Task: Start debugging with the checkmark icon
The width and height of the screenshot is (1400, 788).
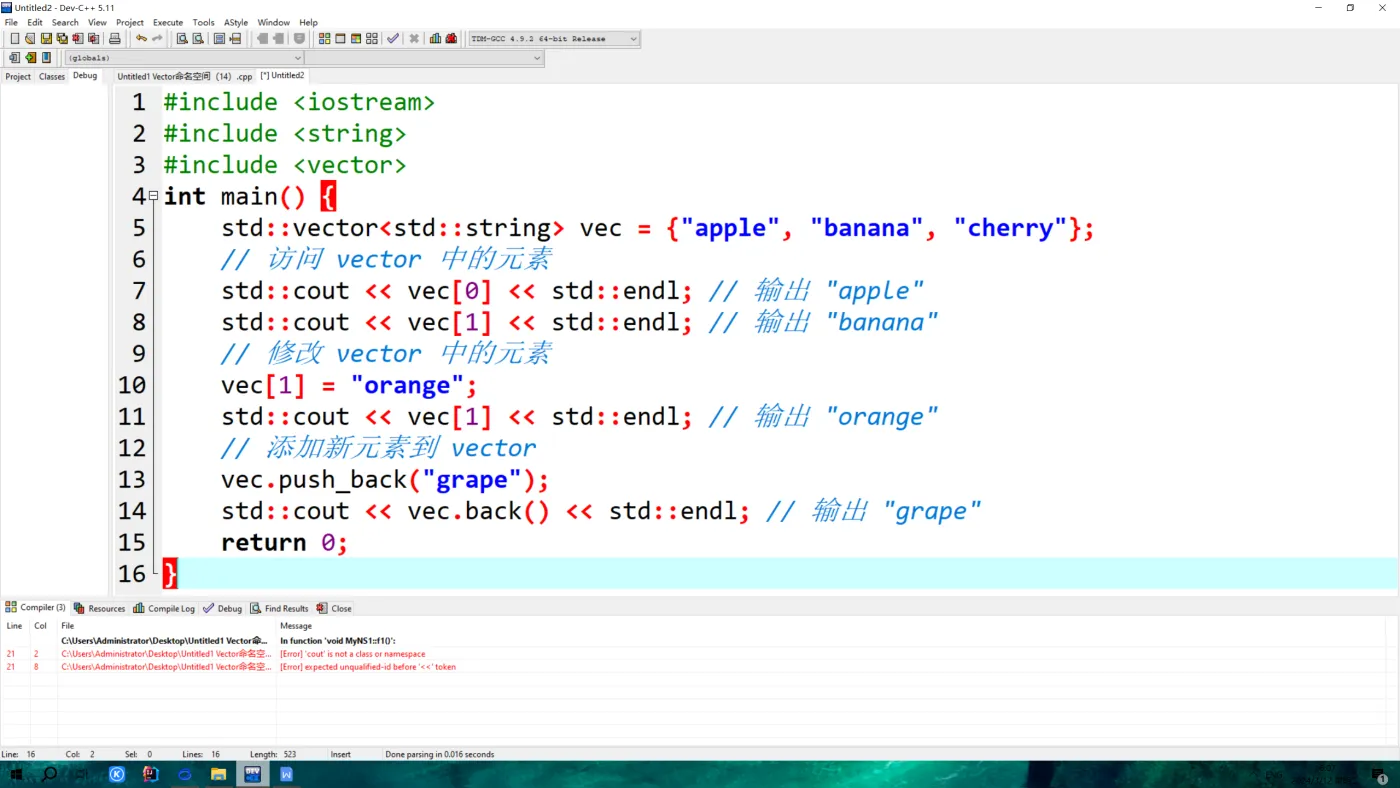Action: pos(393,39)
